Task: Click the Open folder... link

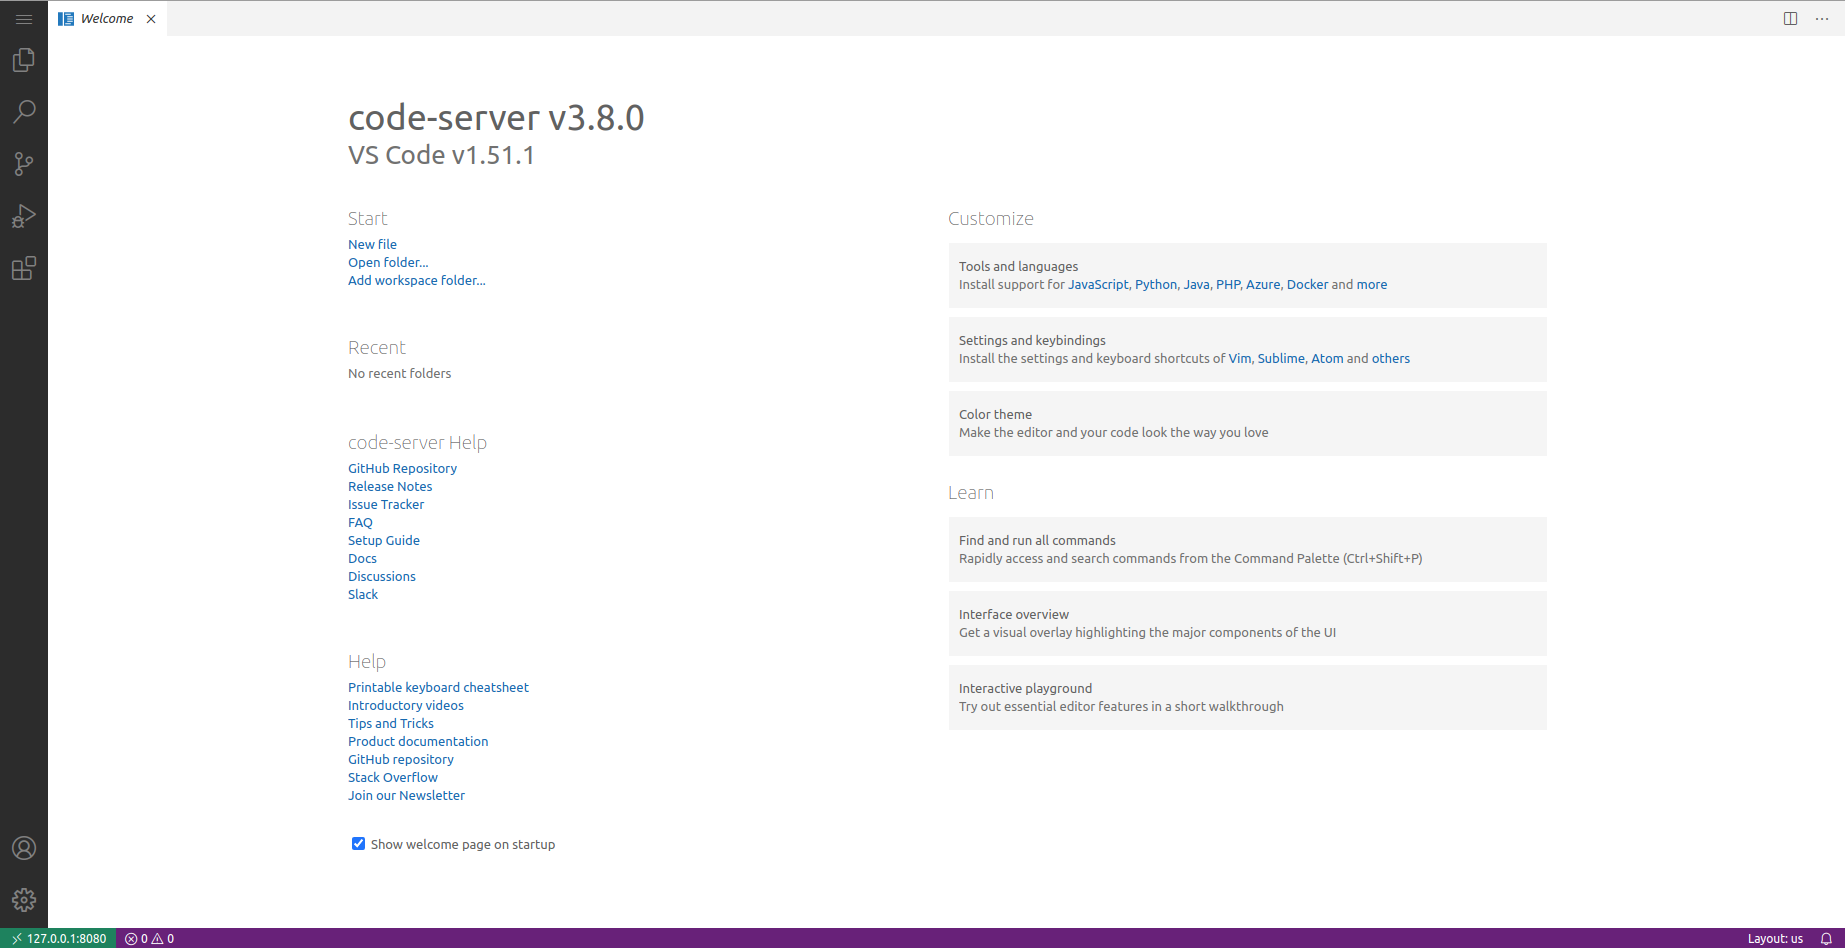Action: (388, 262)
